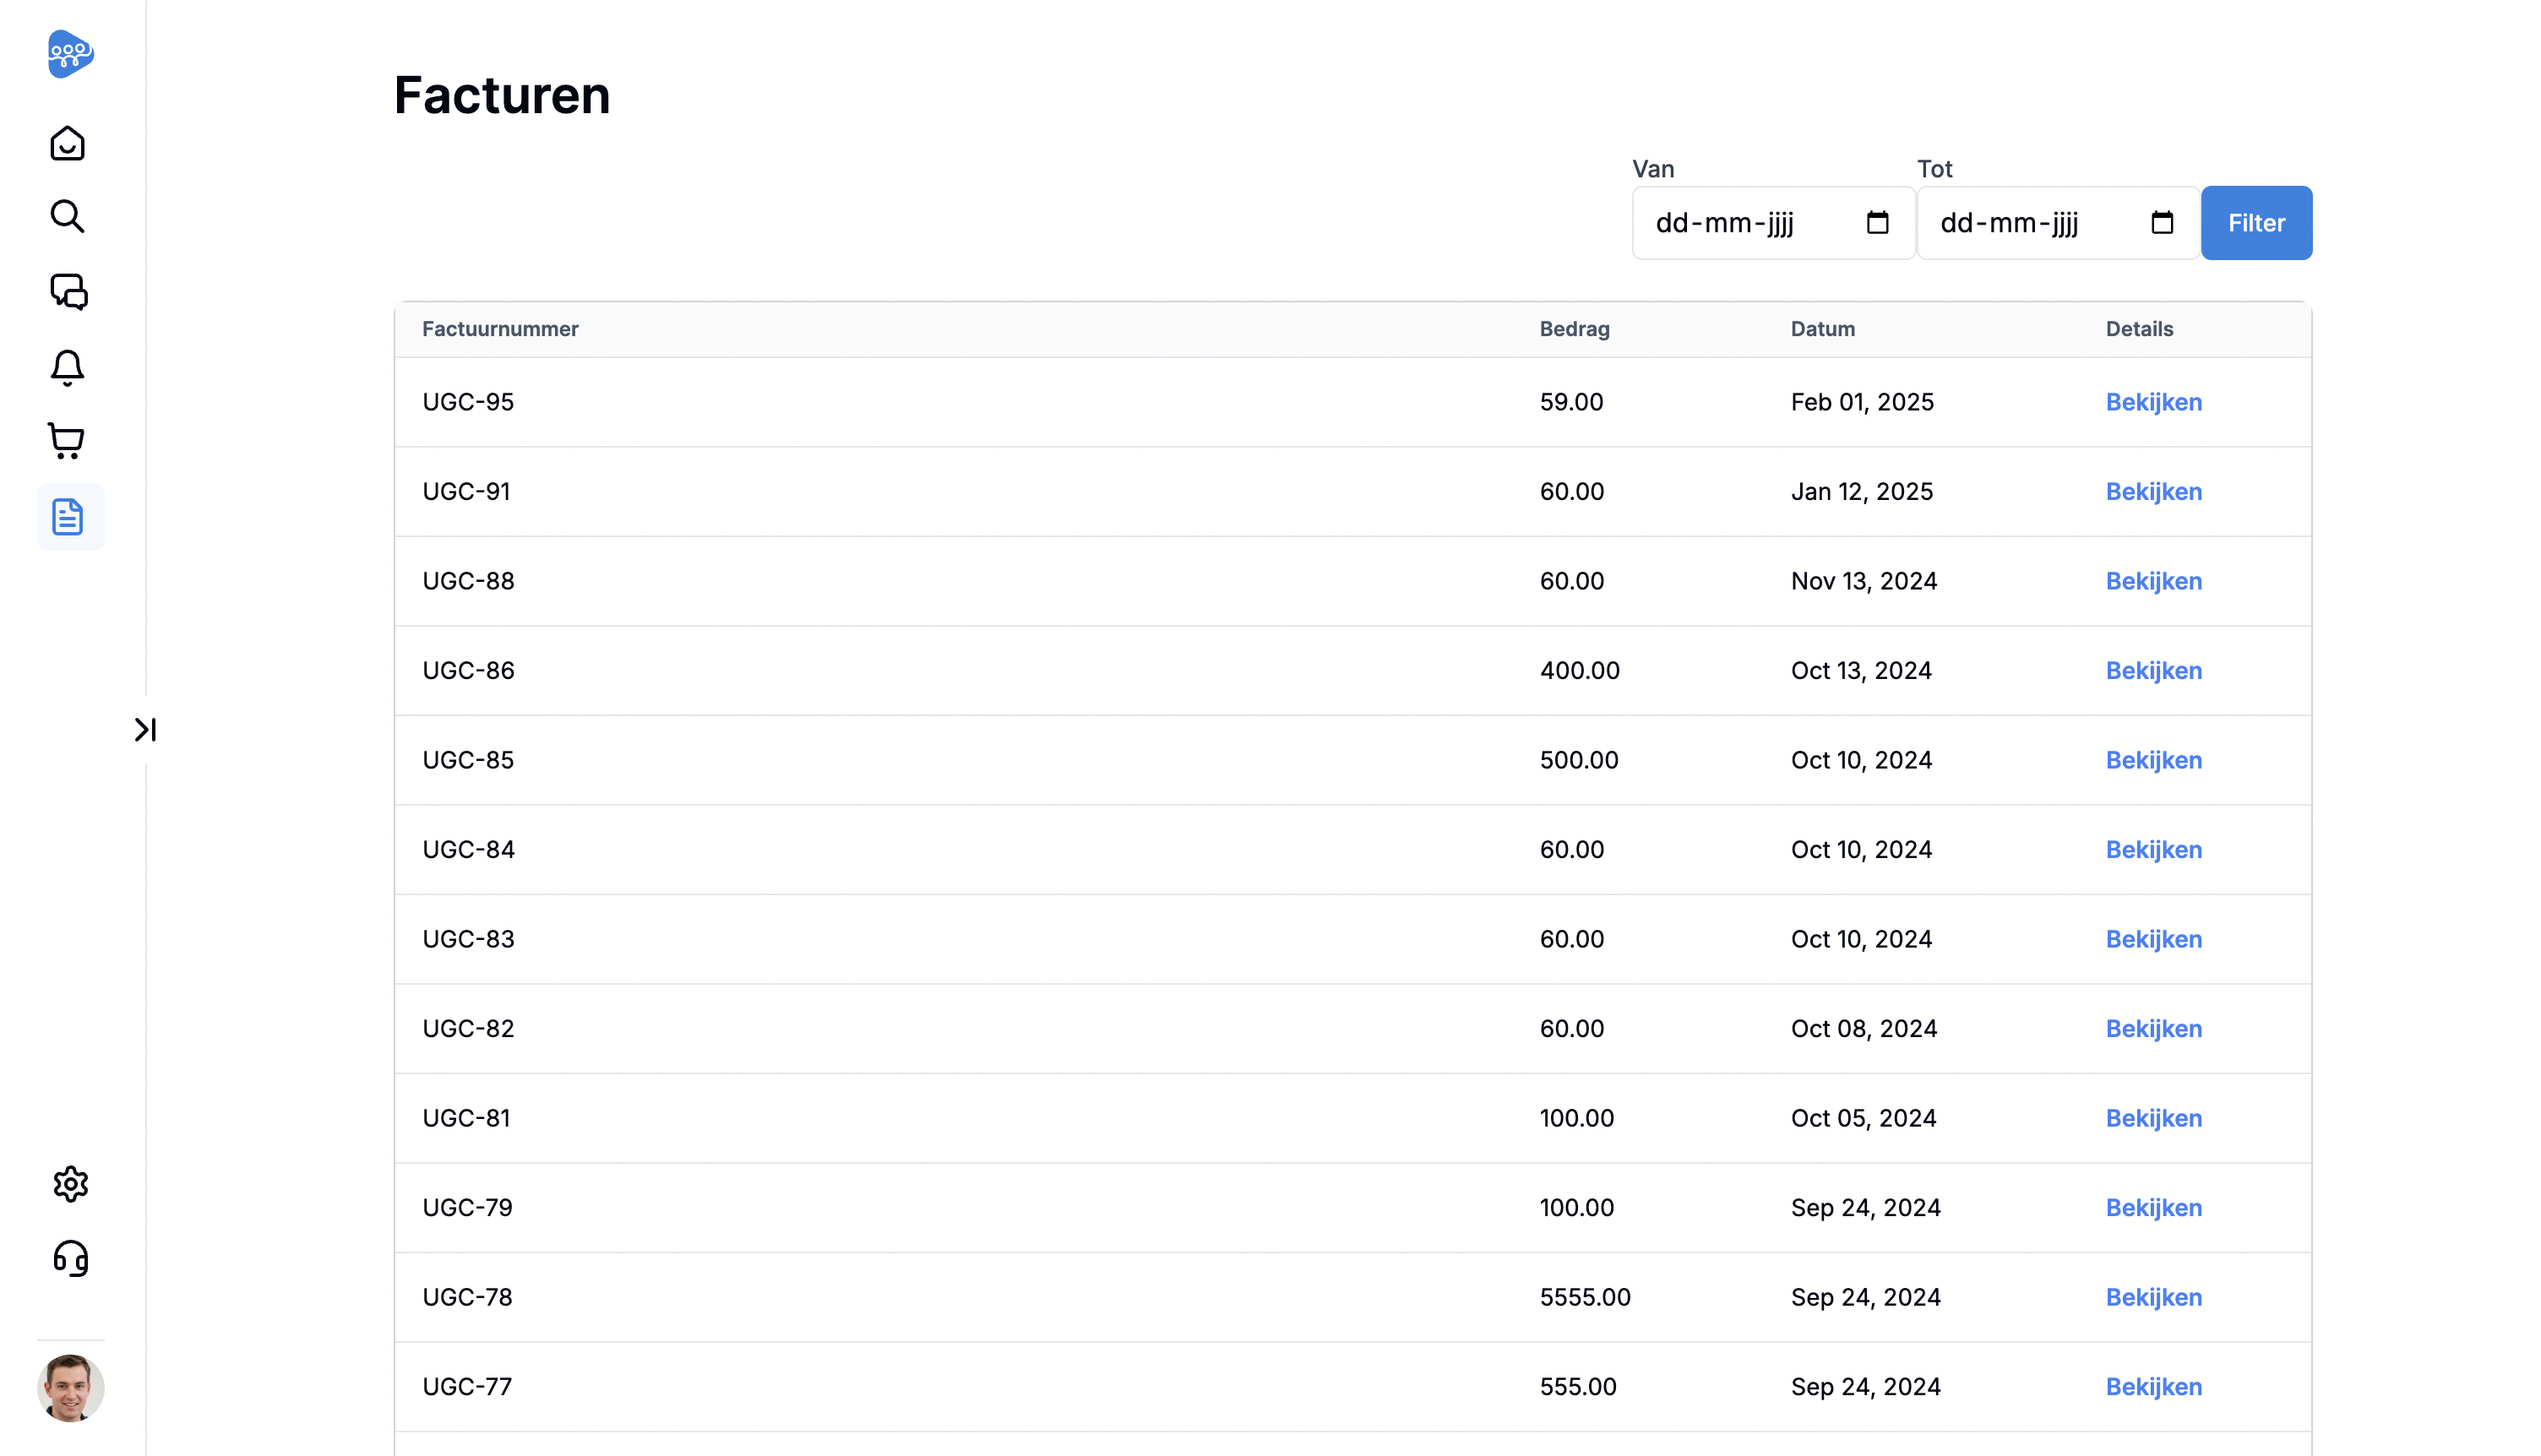Image resolution: width=2541 pixels, height=1456 pixels.
Task: Select invoice number UGC-83
Action: click(468, 939)
